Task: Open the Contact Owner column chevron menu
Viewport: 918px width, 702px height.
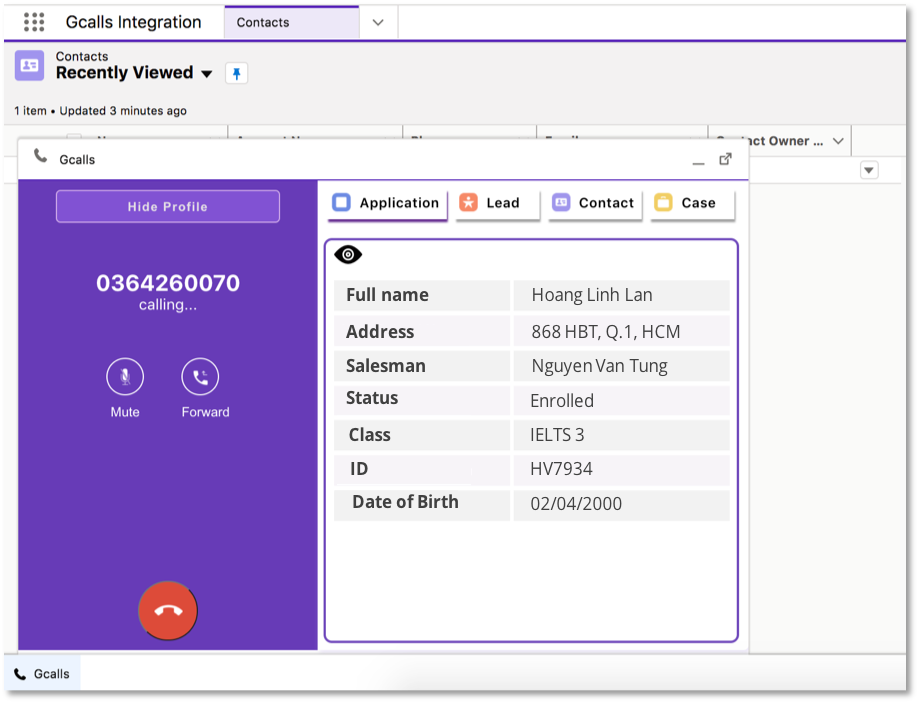Action: [x=838, y=141]
